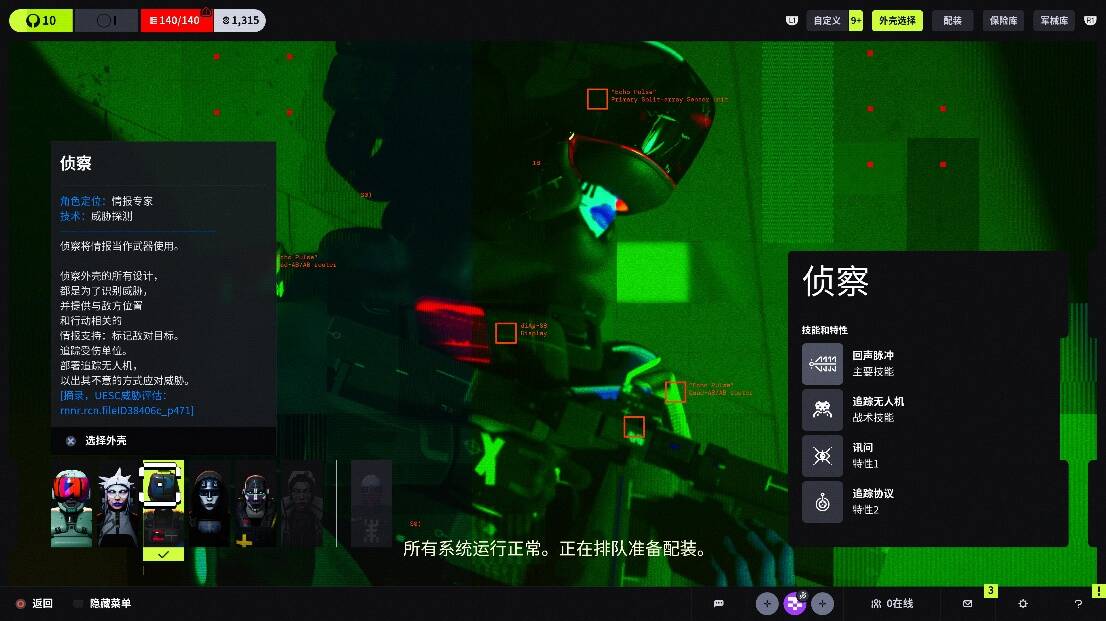Click the Interrogate trait eye icon
Image resolution: width=1106 pixels, height=621 pixels.
822,456
